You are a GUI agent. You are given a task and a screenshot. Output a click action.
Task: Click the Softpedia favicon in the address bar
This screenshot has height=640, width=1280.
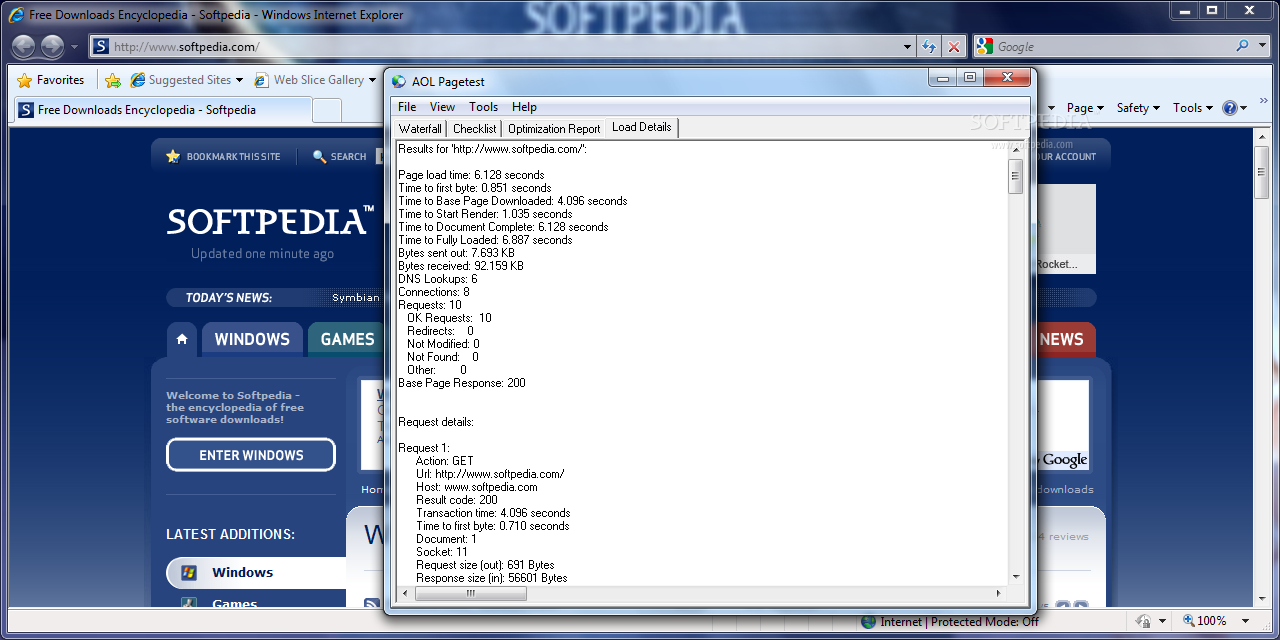tap(100, 46)
